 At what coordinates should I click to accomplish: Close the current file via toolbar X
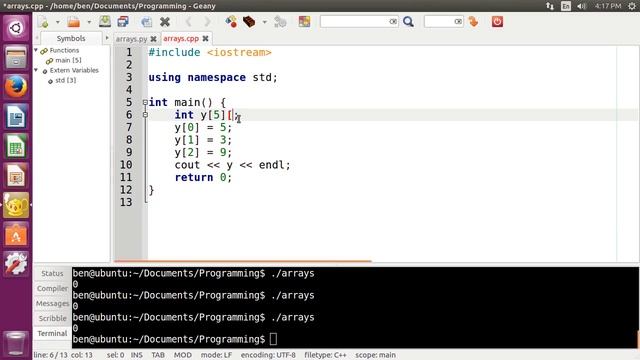click(165, 22)
